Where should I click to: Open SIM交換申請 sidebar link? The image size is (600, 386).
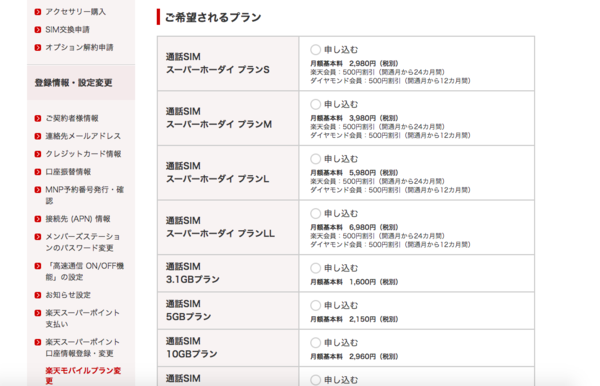pos(67,29)
